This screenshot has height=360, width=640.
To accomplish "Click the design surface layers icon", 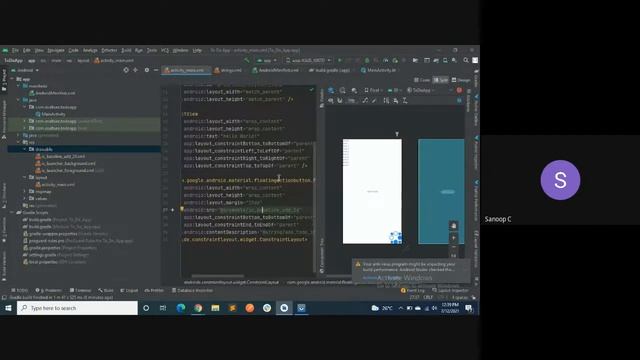I will (331, 90).
